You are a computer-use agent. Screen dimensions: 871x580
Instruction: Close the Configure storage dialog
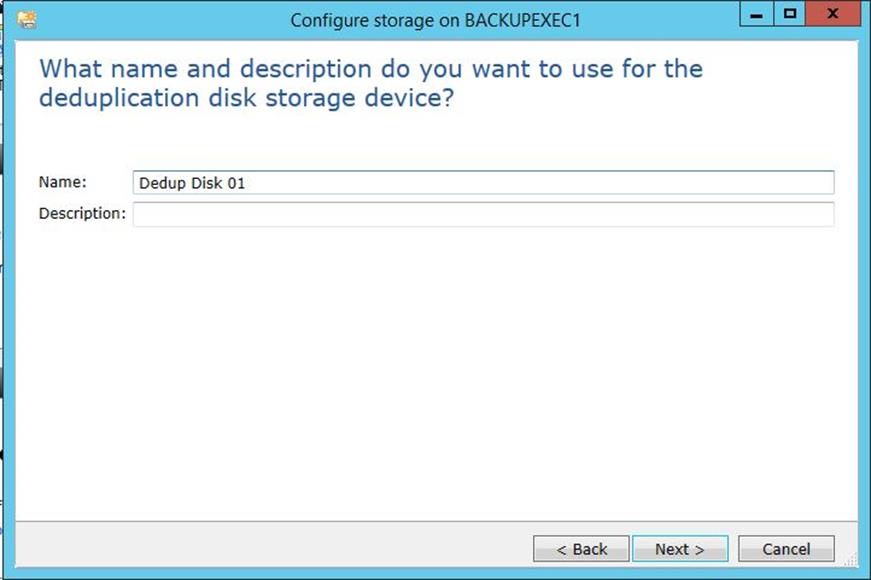[x=833, y=14]
